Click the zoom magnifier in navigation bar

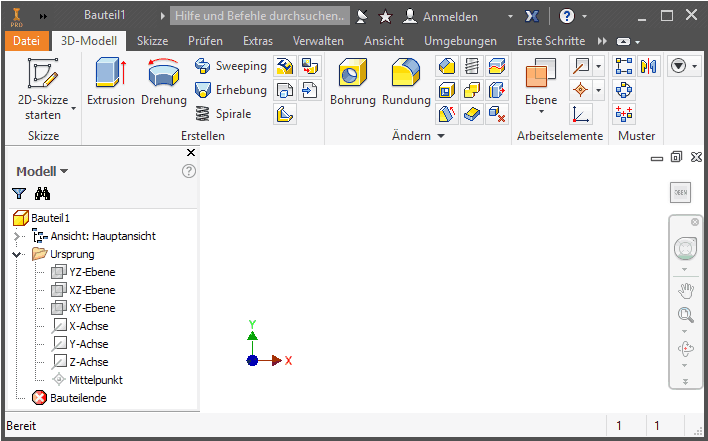[x=686, y=316]
